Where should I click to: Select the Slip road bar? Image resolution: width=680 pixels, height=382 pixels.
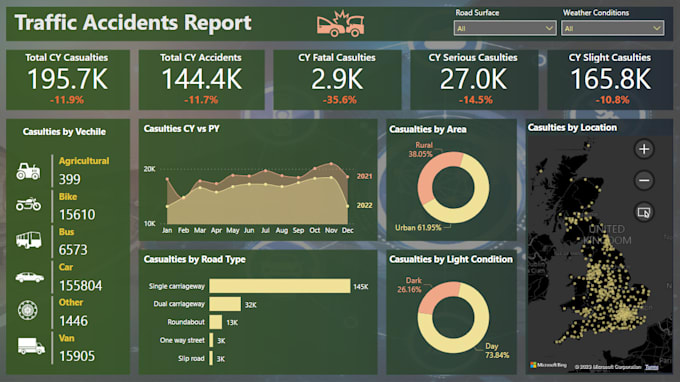click(211, 358)
